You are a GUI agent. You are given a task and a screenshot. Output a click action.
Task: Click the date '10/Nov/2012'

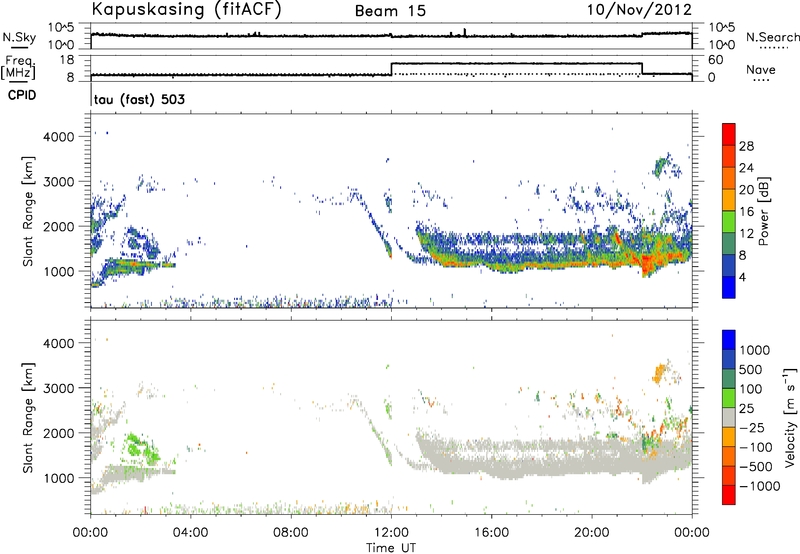click(x=639, y=9)
